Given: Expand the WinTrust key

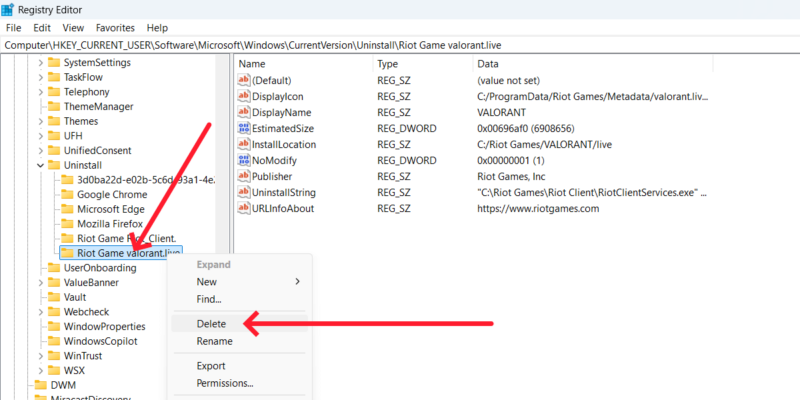Looking at the screenshot, I should 41,356.
